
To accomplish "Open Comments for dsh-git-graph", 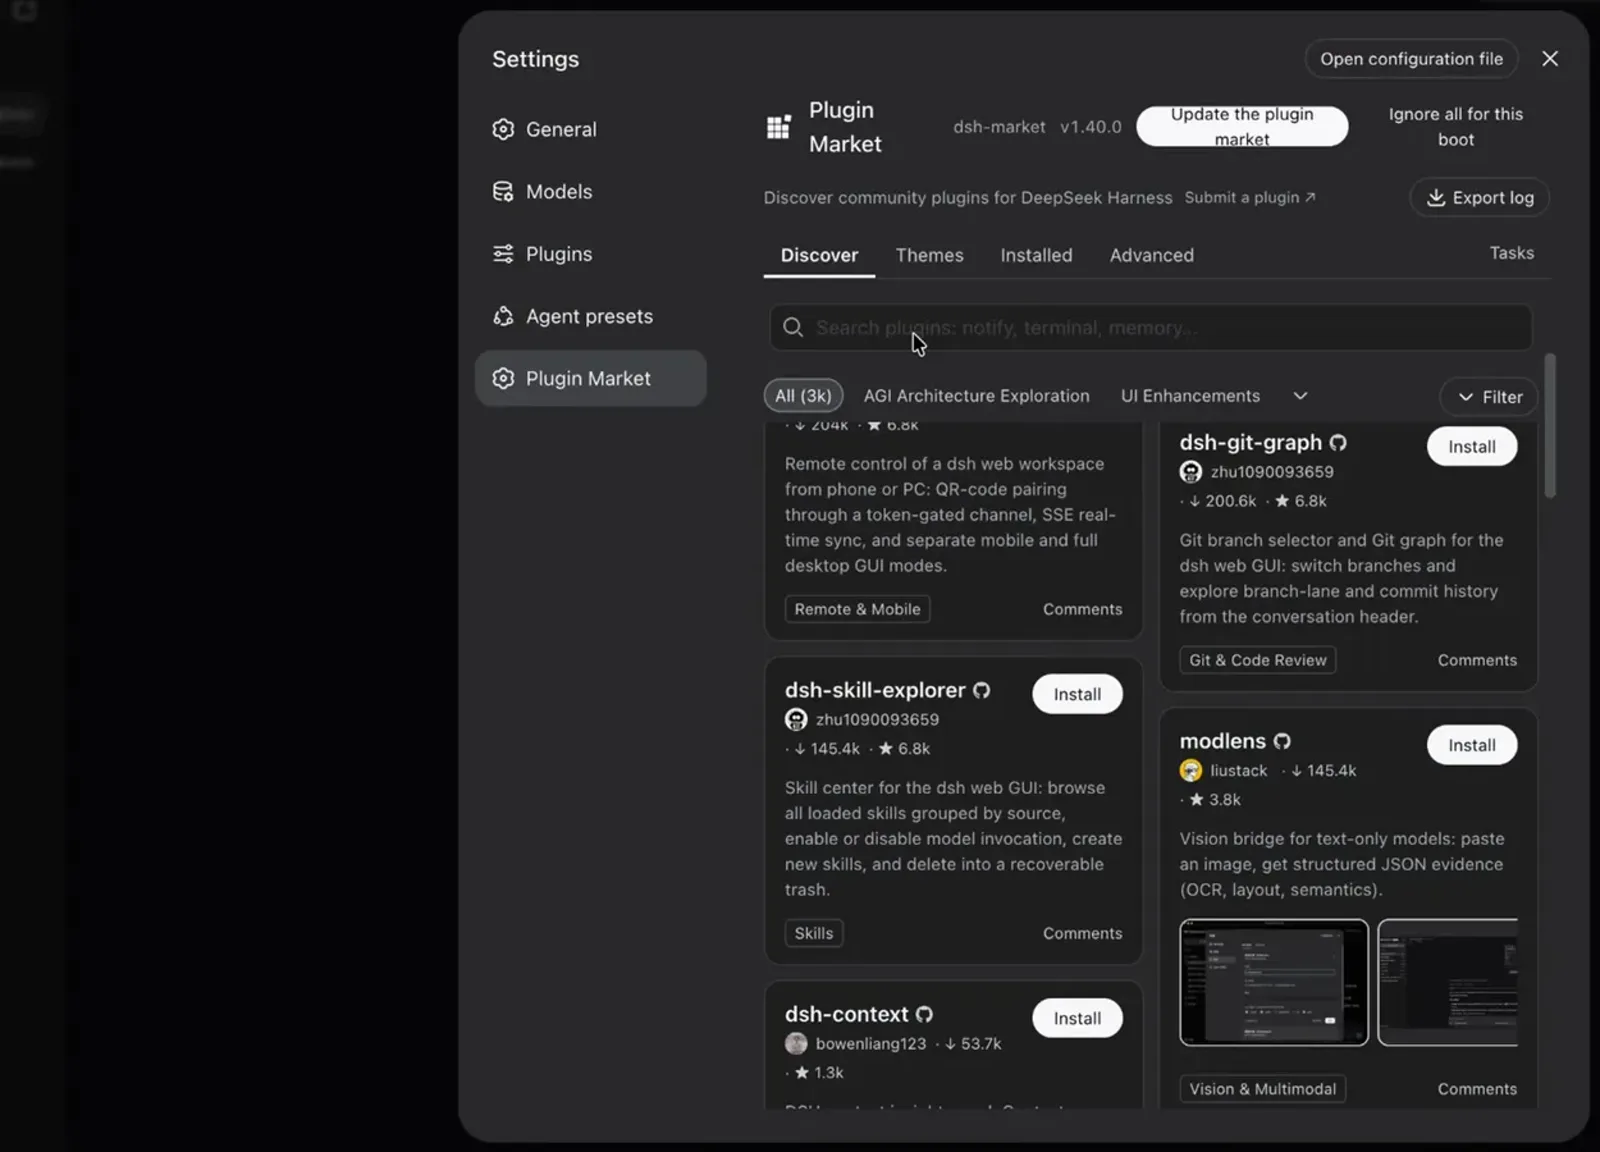I will (1477, 660).
